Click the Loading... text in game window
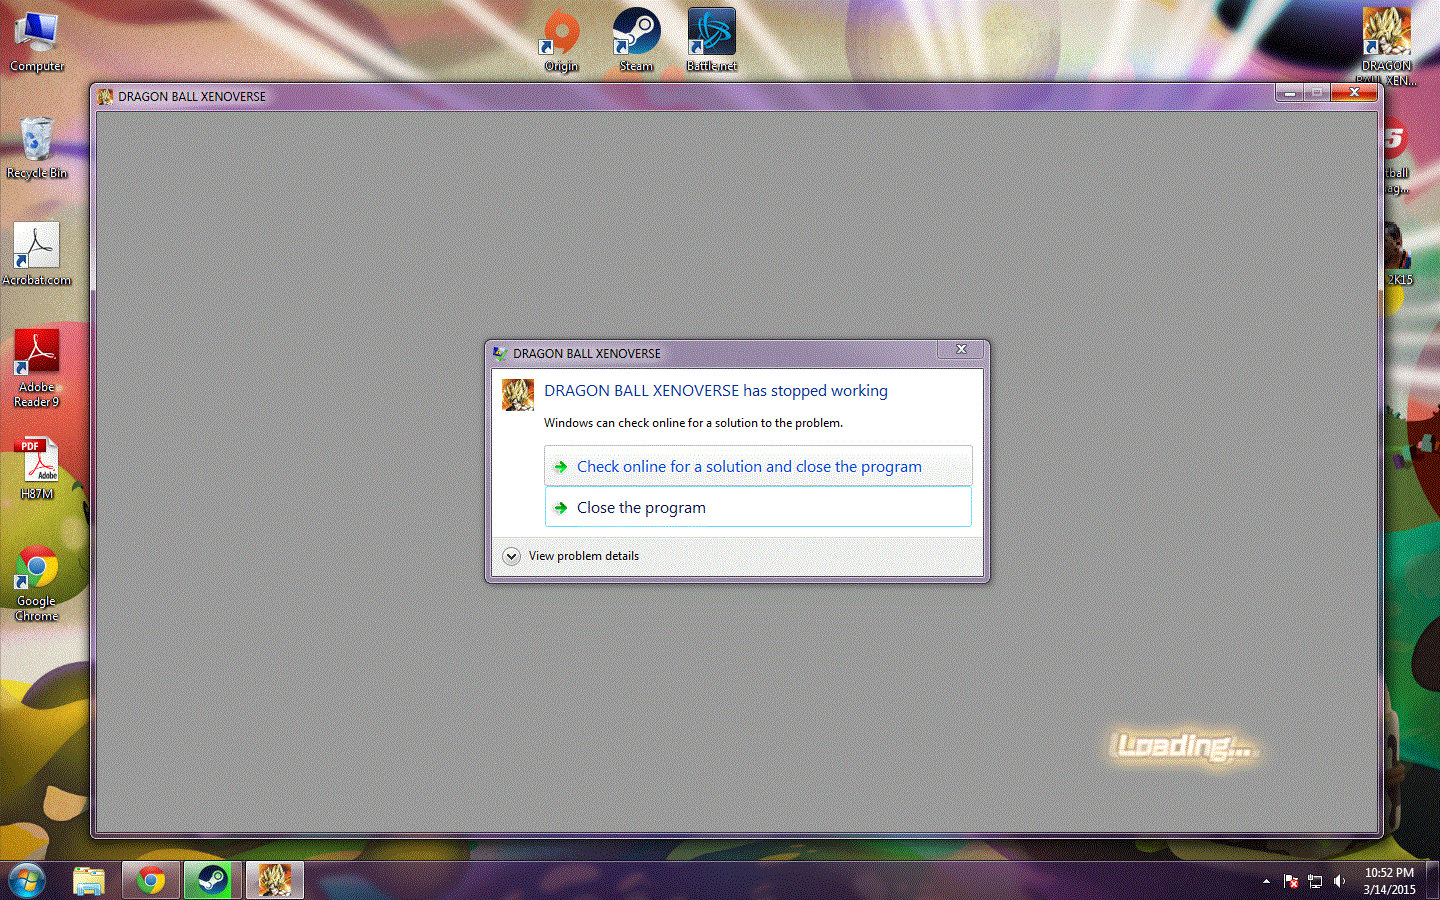1440x900 pixels. pos(1184,746)
